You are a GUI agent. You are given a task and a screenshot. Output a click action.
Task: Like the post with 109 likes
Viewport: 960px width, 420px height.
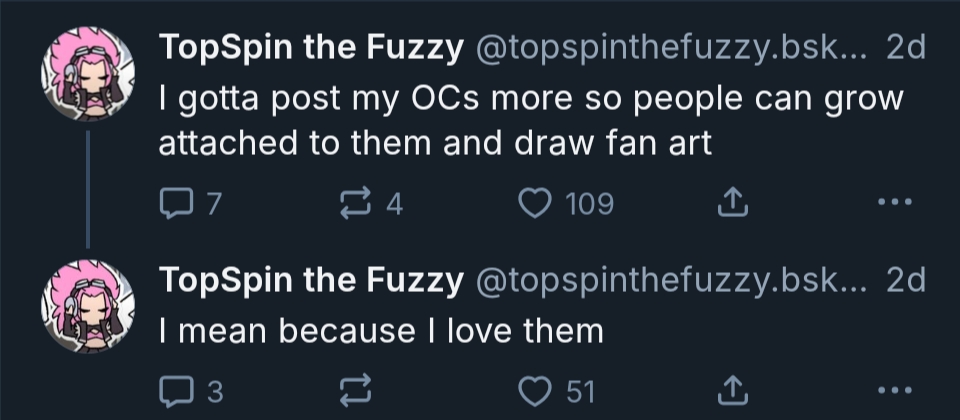click(536, 204)
